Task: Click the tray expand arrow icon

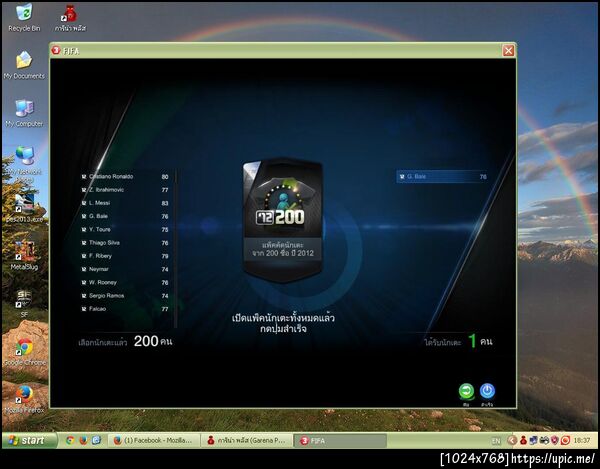Action: [512, 441]
